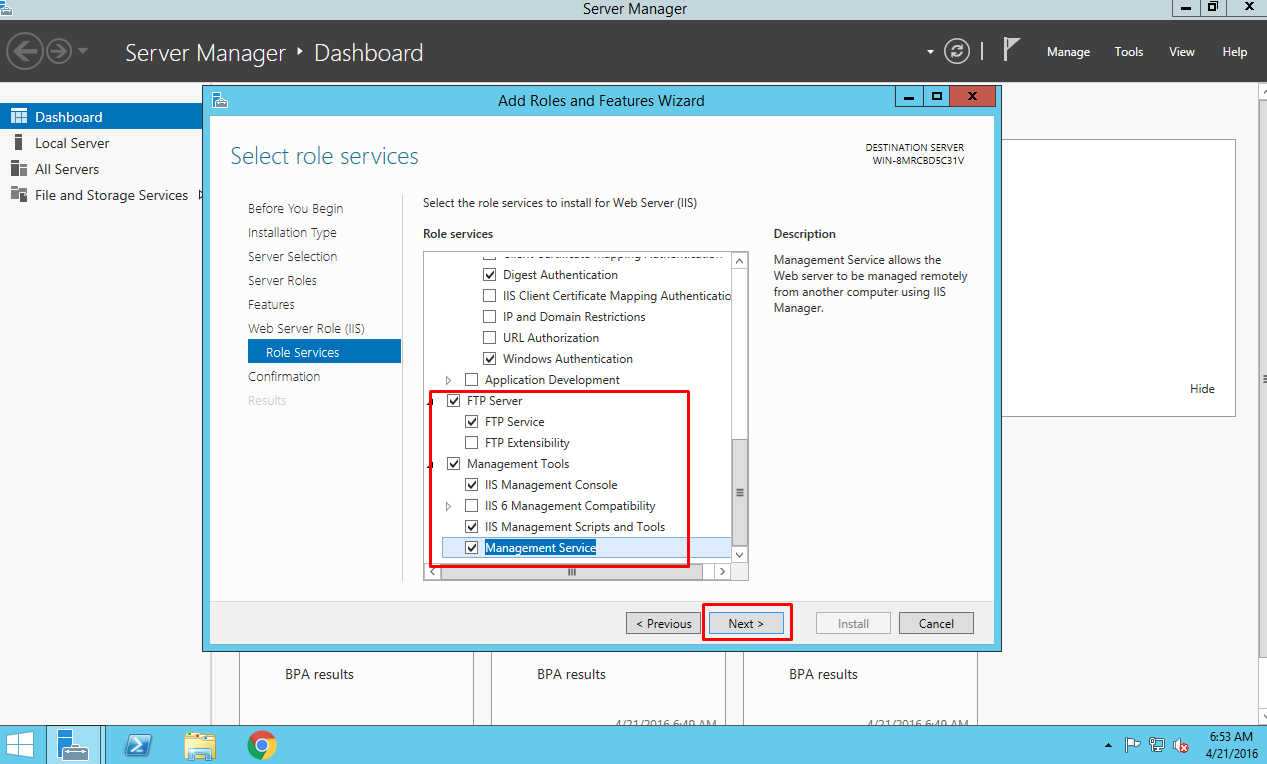The image size is (1267, 764).
Task: Click the network icon in system tray
Action: [1157, 745]
